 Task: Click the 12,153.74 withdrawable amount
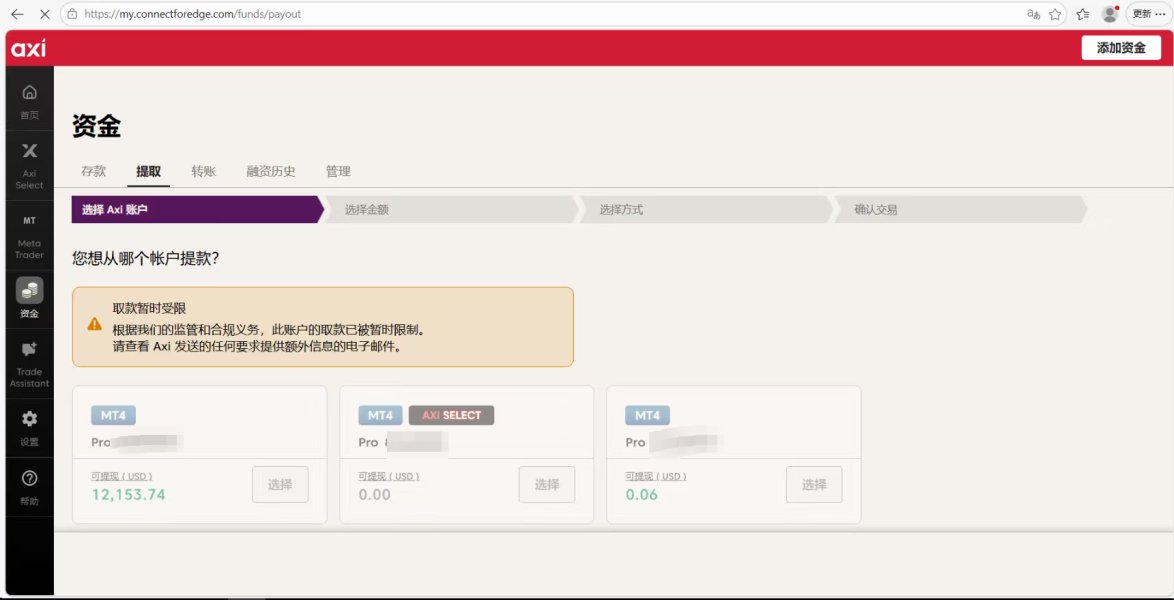(129, 494)
